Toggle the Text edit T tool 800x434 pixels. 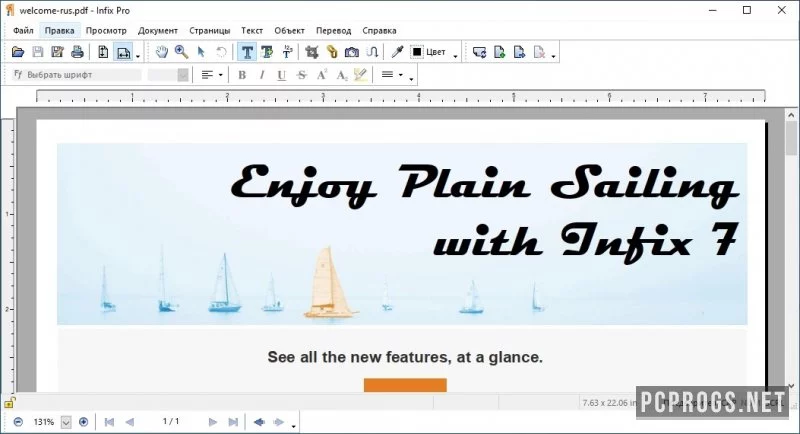247,52
